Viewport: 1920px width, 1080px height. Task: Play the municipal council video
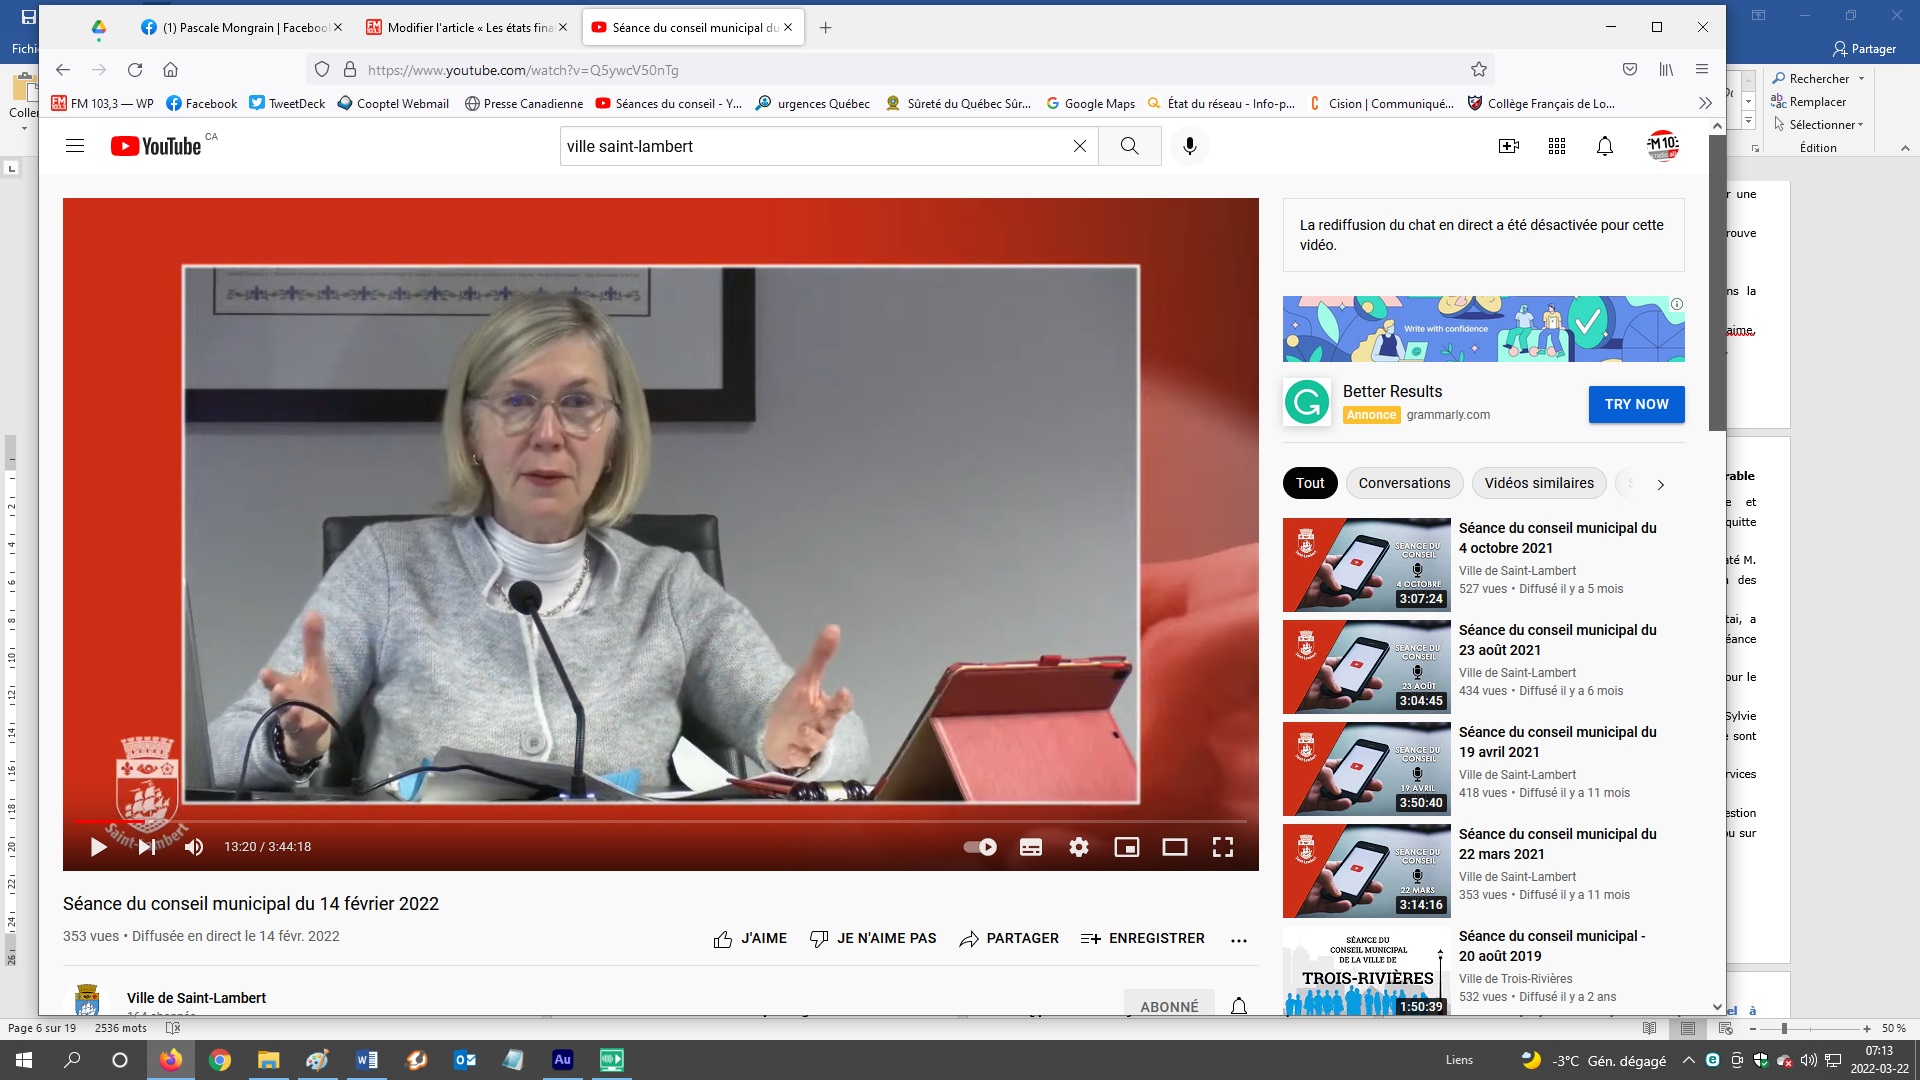point(98,847)
